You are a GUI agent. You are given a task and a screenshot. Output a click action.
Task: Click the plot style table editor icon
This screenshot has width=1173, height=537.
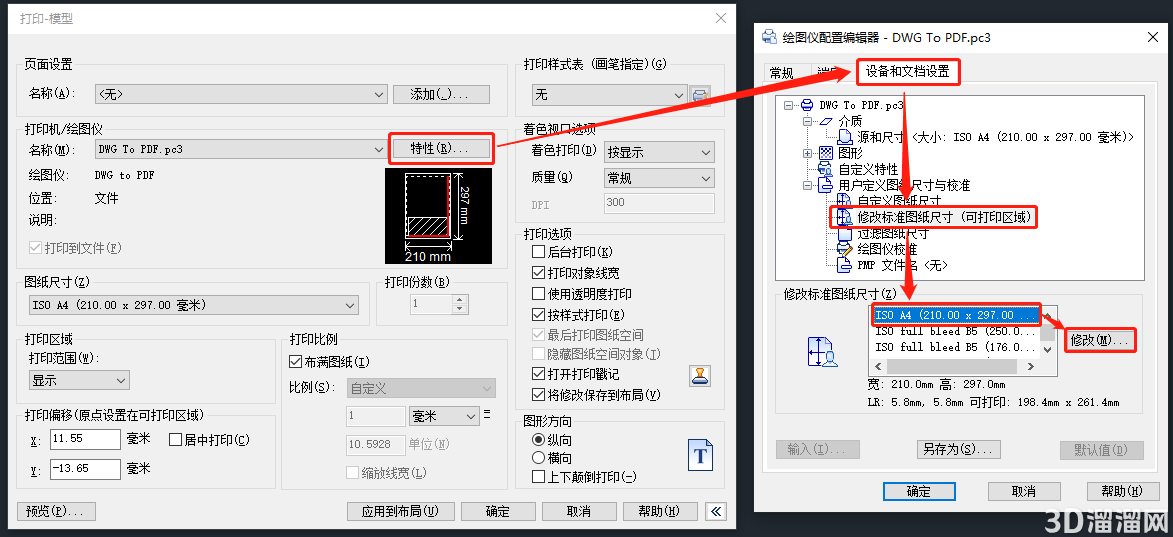pyautogui.click(x=700, y=95)
